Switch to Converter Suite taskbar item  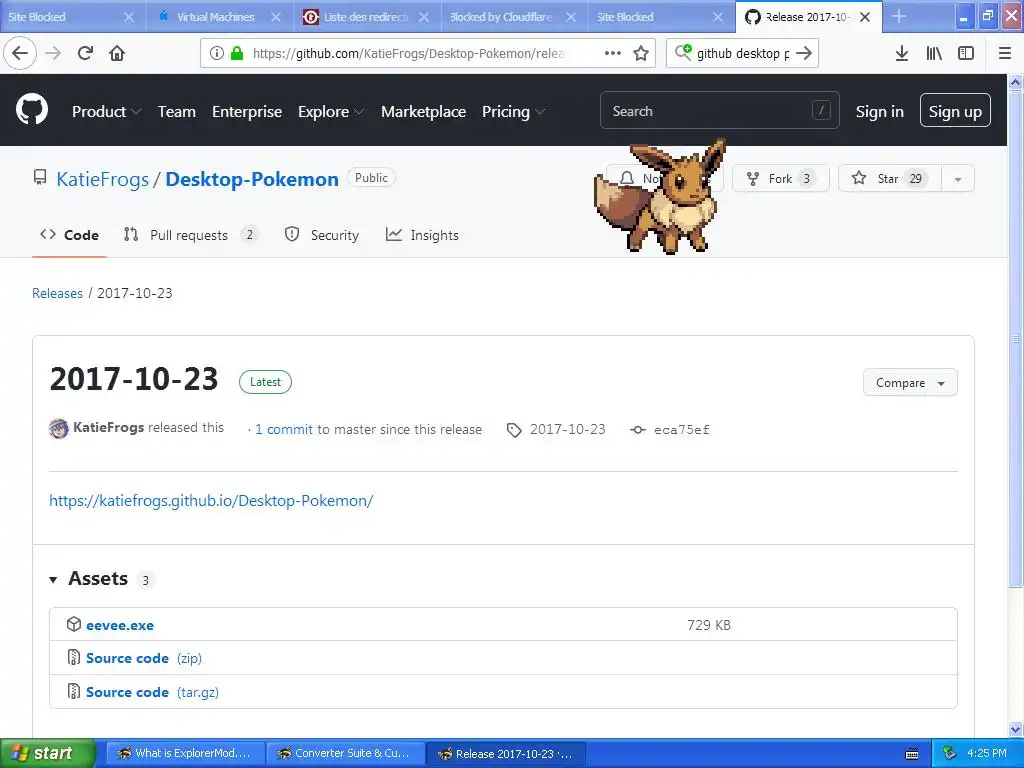pos(346,754)
